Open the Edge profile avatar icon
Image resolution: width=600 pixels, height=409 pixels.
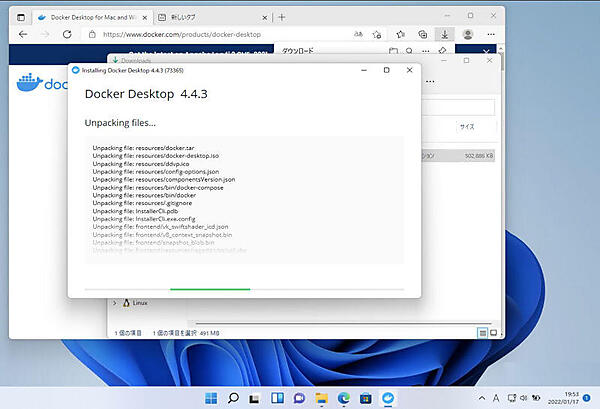[x=467, y=33]
